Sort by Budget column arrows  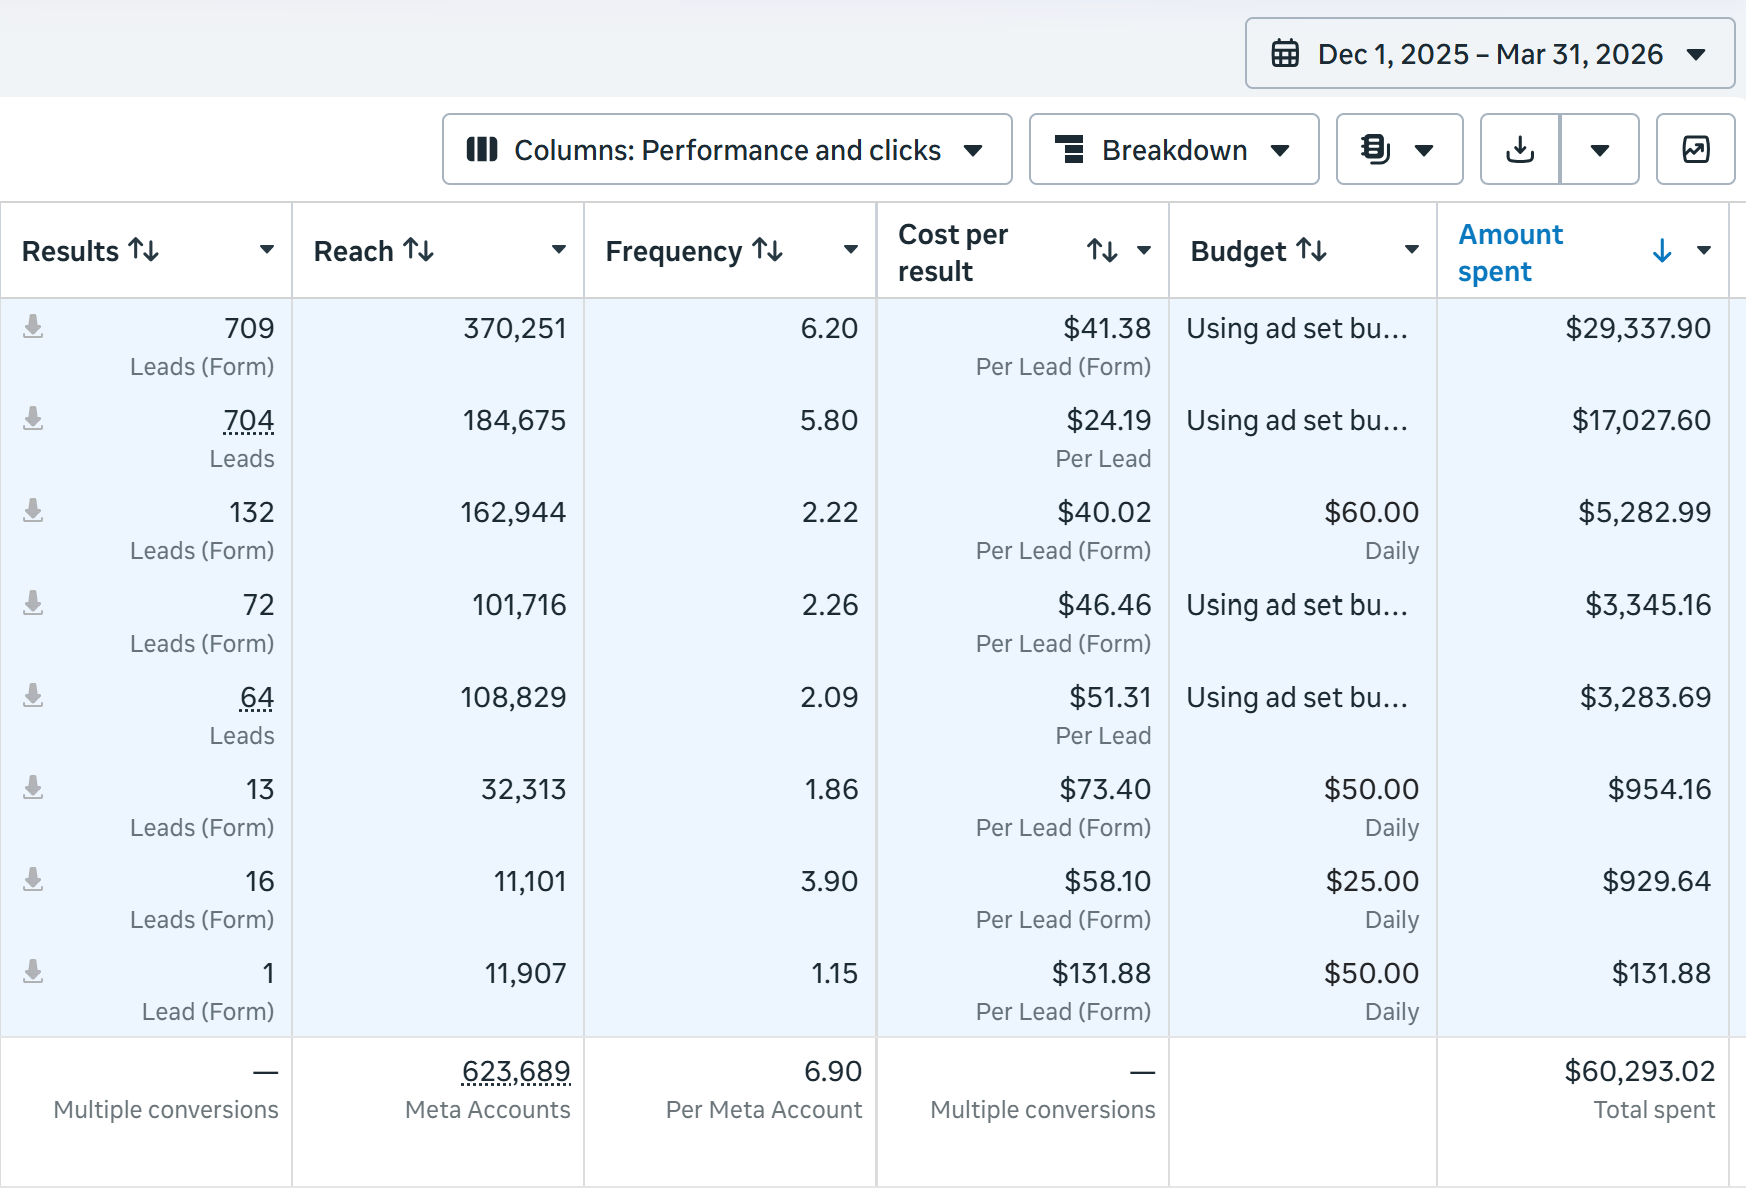click(x=1312, y=250)
